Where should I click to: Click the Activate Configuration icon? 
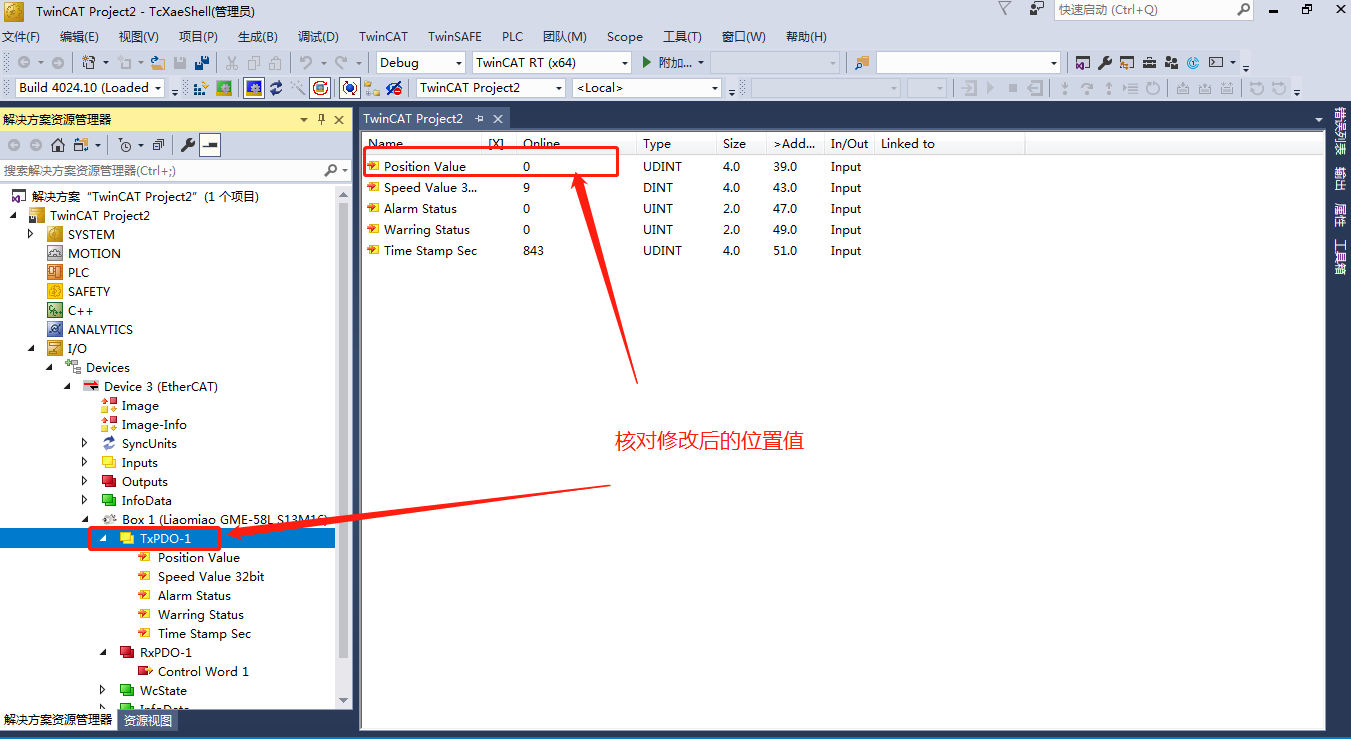201,88
